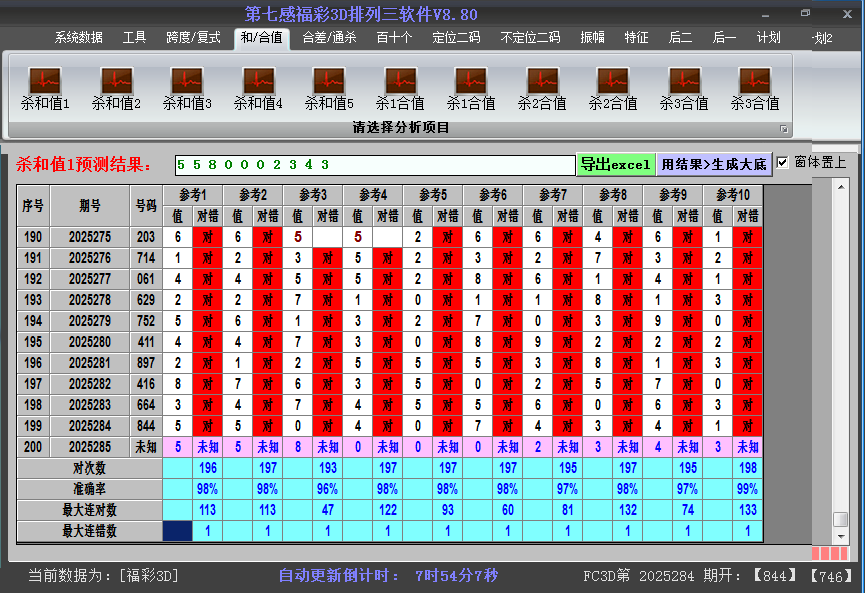865x593 pixels.
Task: Open the 杀和值3 analysis icon
Action: pyautogui.click(x=187, y=81)
